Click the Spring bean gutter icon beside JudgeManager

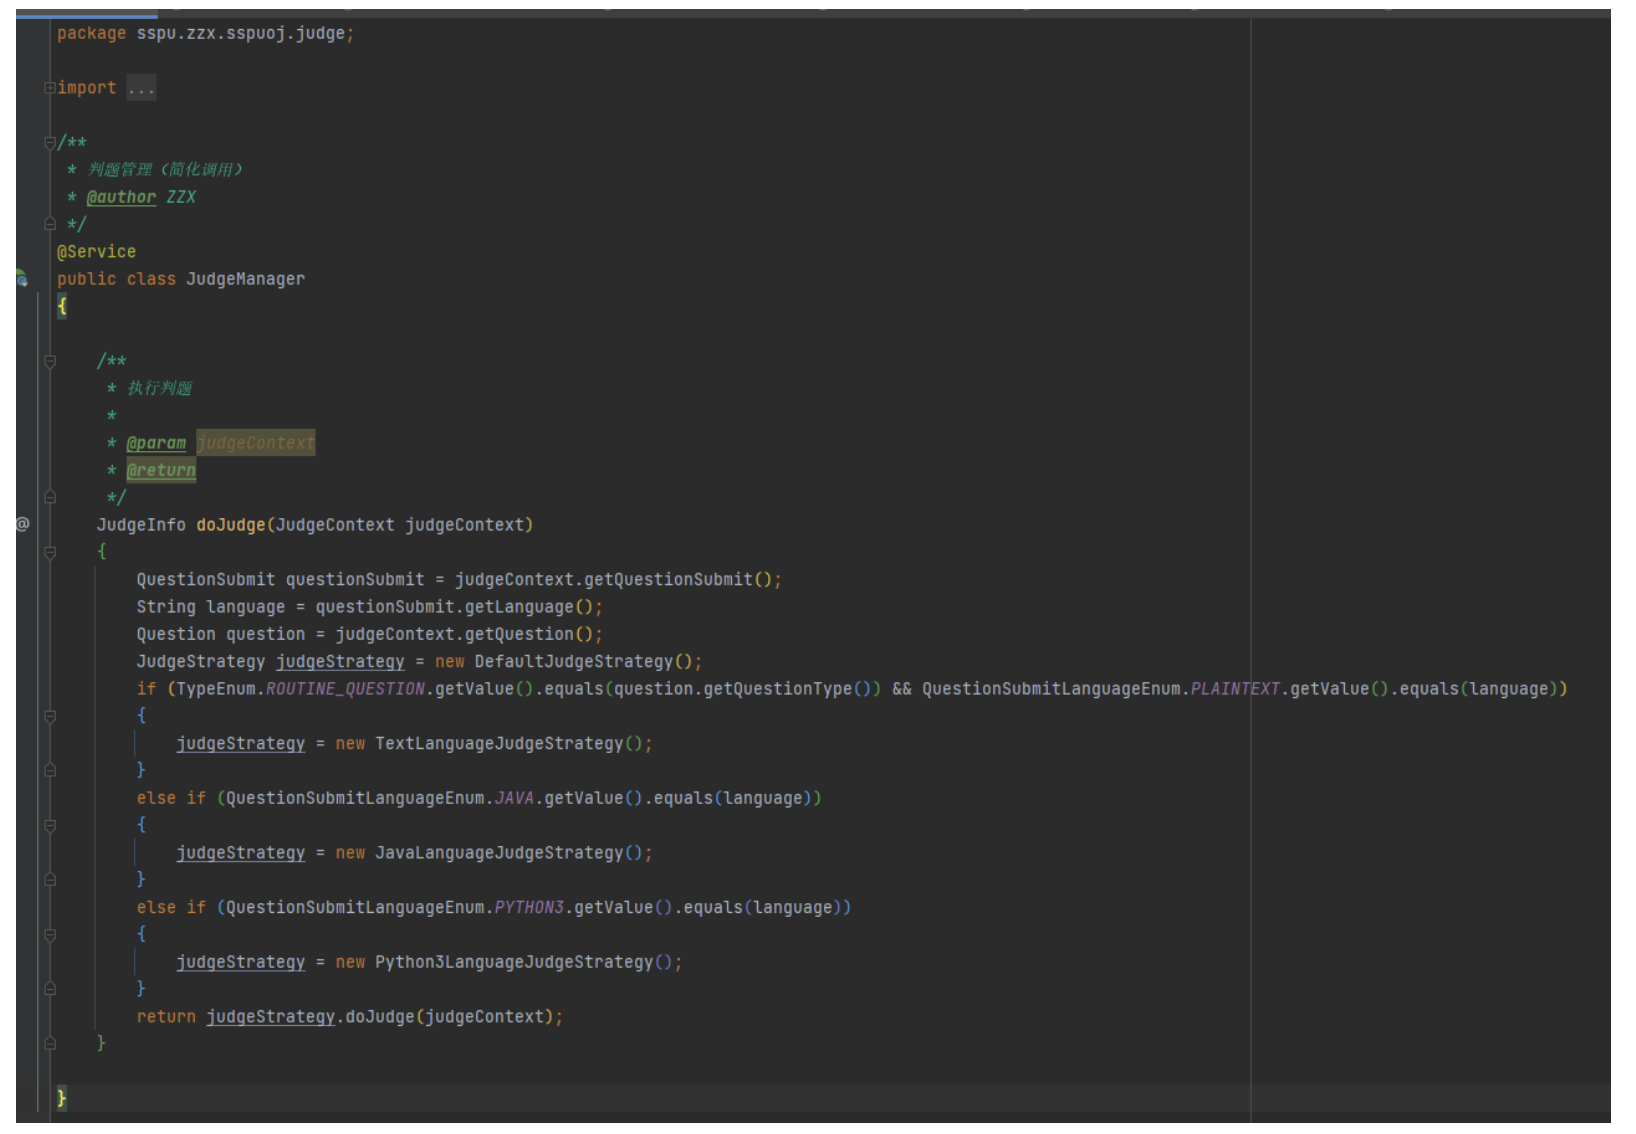[22, 279]
